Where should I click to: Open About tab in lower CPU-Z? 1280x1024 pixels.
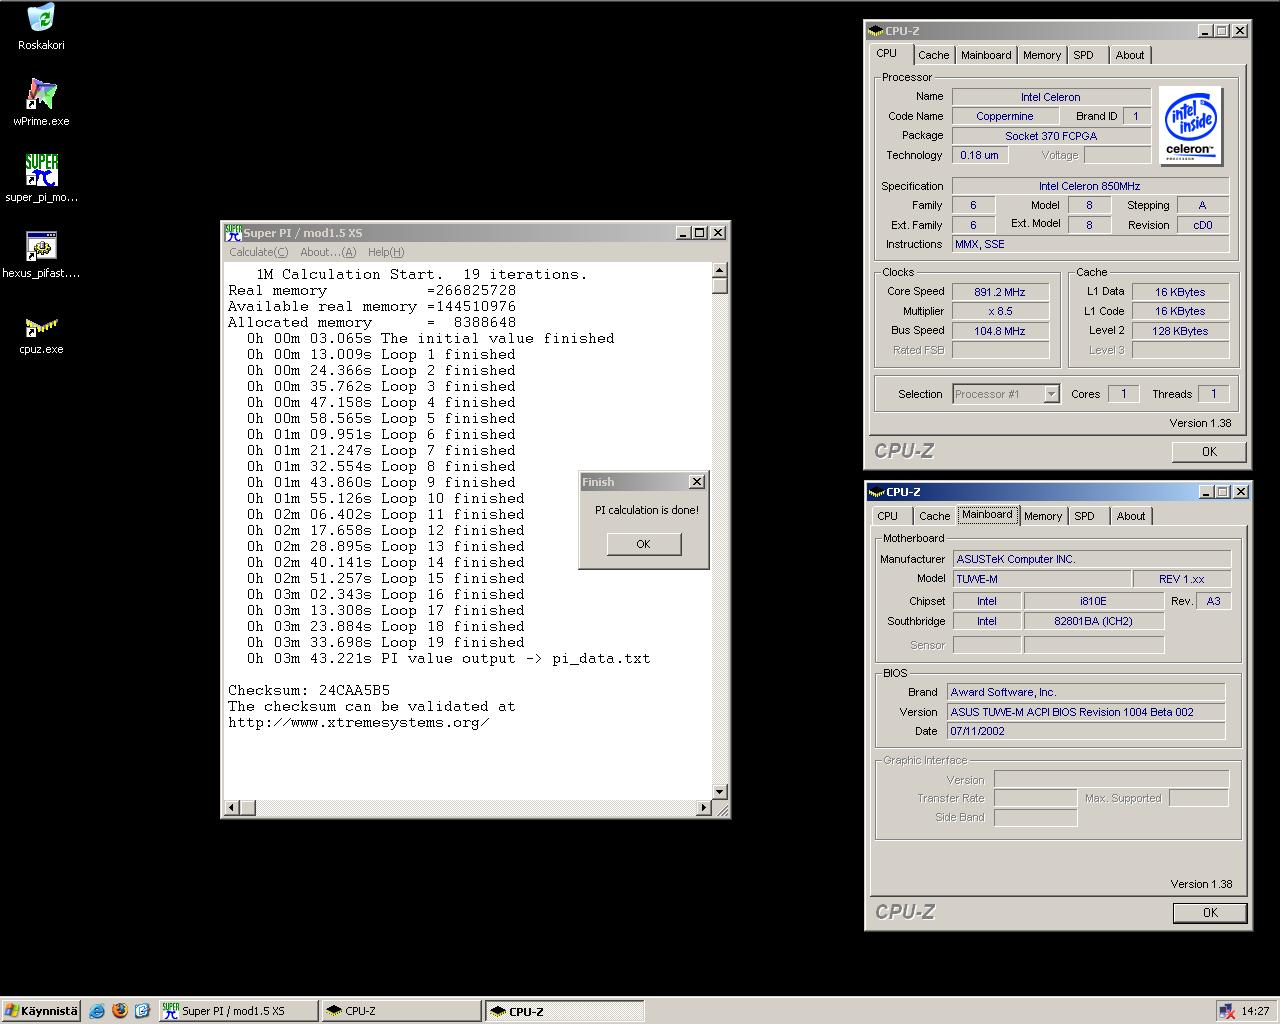1131,517
